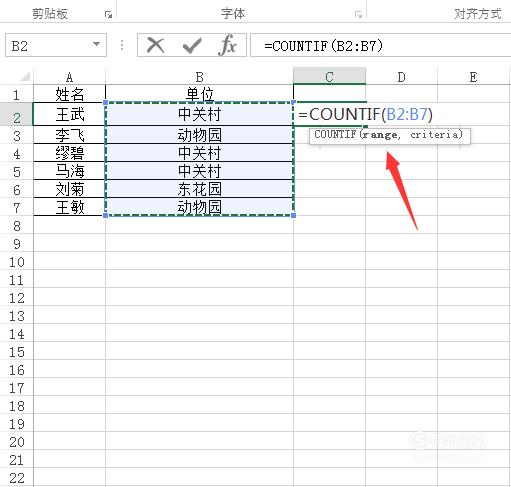Image resolution: width=511 pixels, height=487 pixels.
Task: Select row 1 header
Action: [17, 95]
